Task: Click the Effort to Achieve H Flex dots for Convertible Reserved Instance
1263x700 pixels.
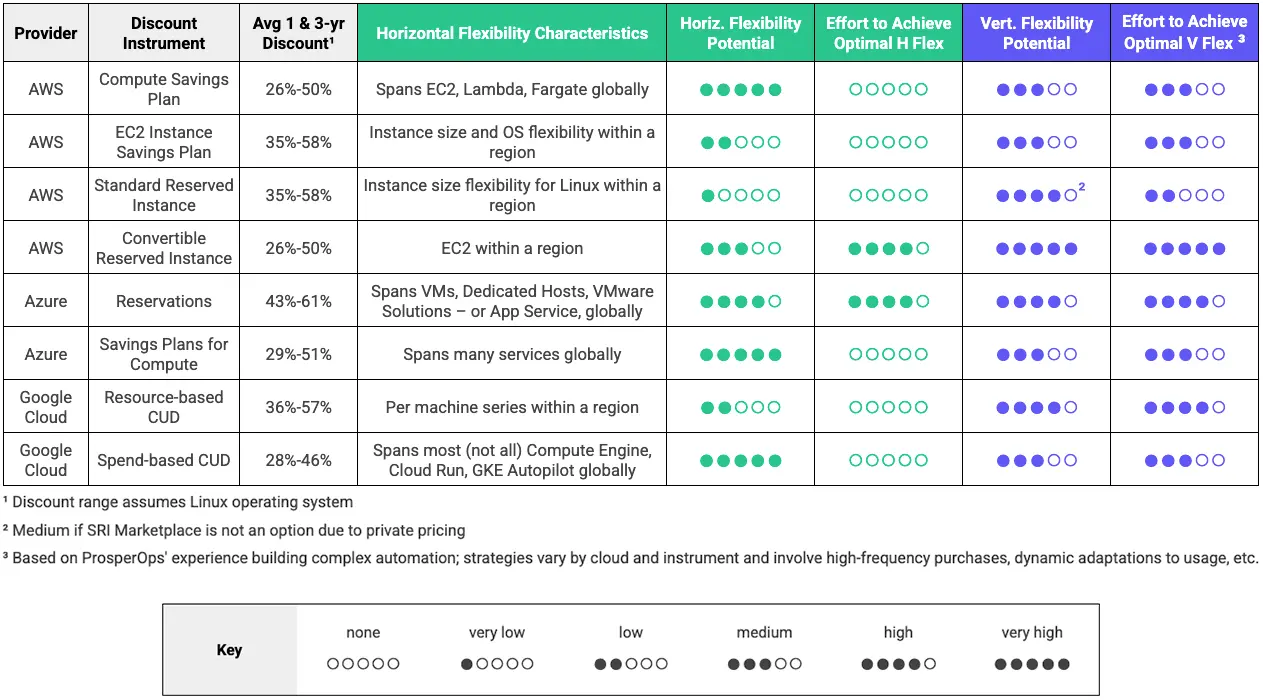Action: click(888, 249)
